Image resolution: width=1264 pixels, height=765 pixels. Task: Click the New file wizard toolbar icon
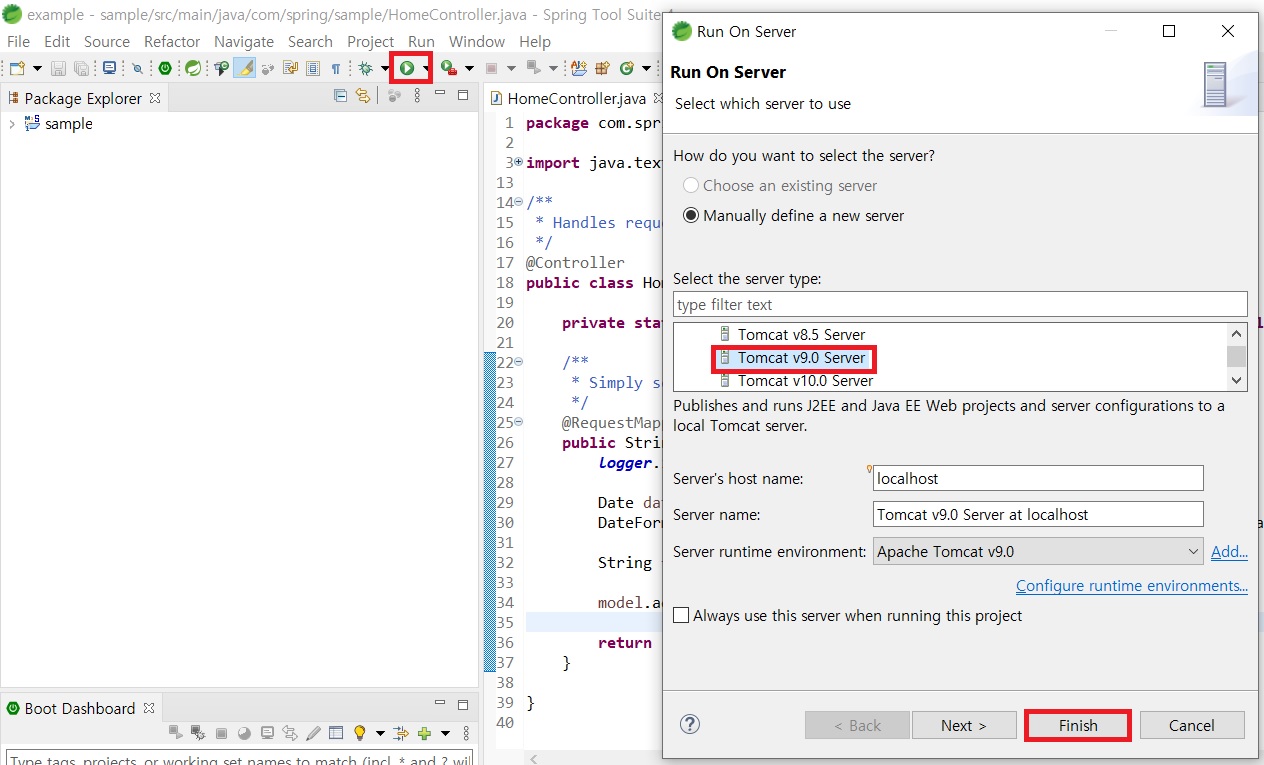click(18, 68)
